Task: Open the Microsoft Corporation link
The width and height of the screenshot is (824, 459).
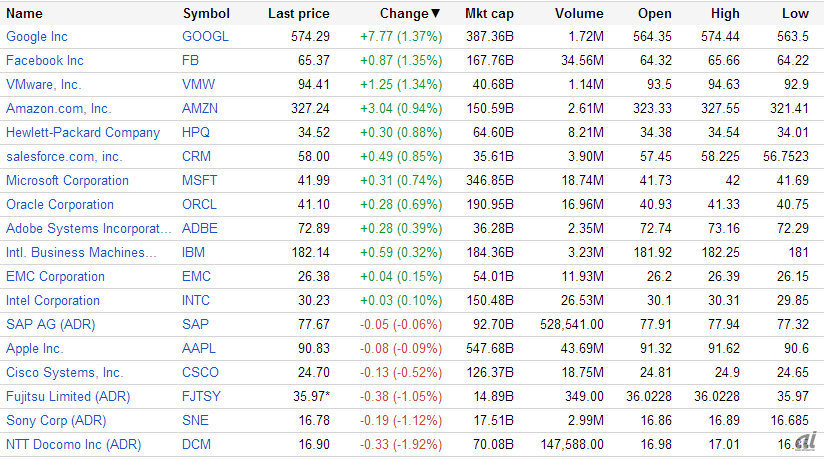Action: (x=68, y=181)
